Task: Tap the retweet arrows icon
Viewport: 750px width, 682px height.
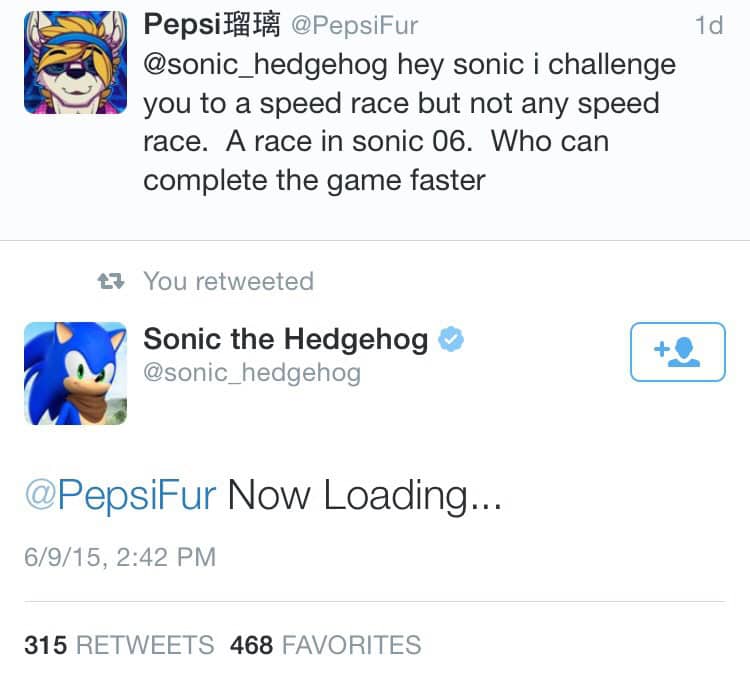Action: pos(111,281)
